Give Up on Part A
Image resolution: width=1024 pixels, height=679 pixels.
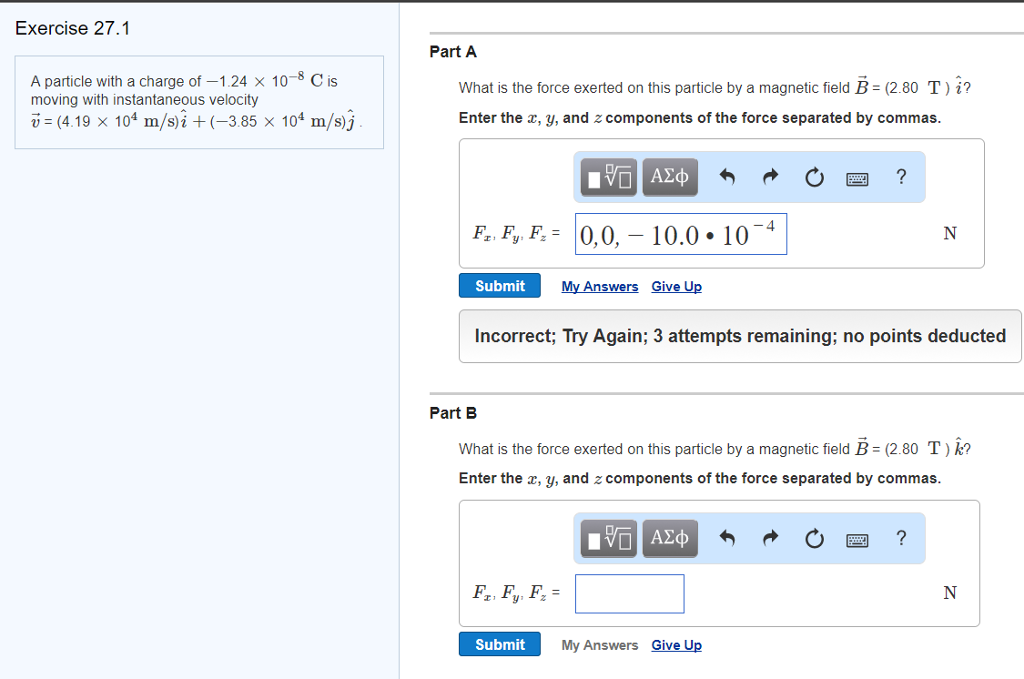676,286
